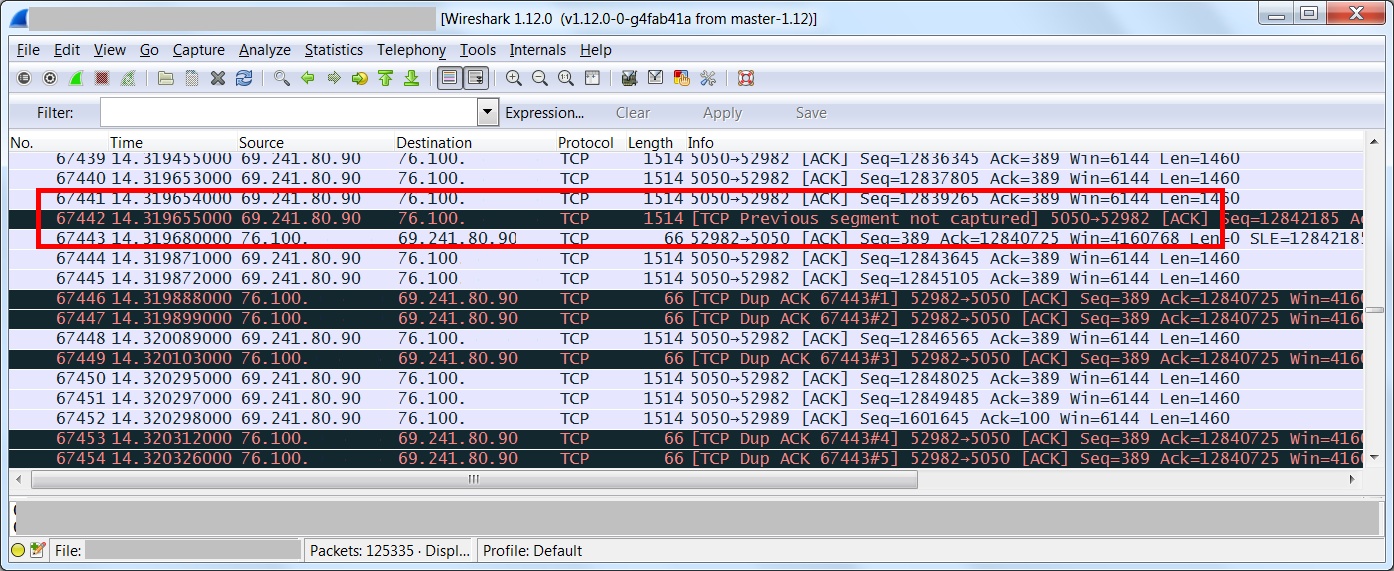
Task: Open Preferences wrench icon in toolbar
Action: (708, 78)
